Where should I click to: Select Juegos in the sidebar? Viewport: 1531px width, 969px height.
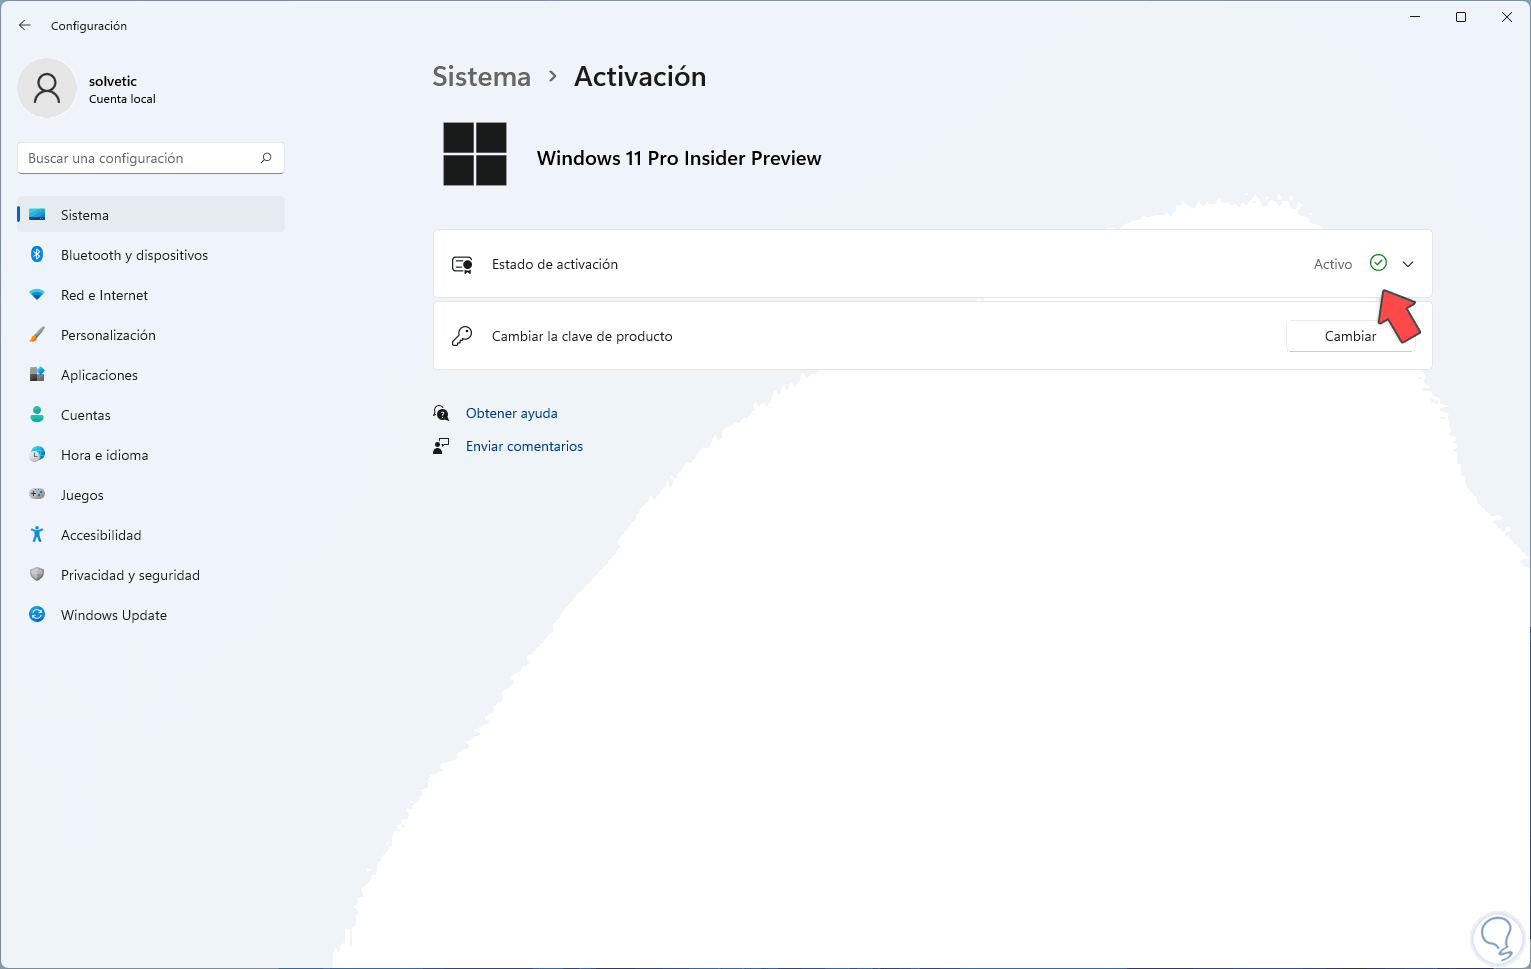click(x=151, y=495)
